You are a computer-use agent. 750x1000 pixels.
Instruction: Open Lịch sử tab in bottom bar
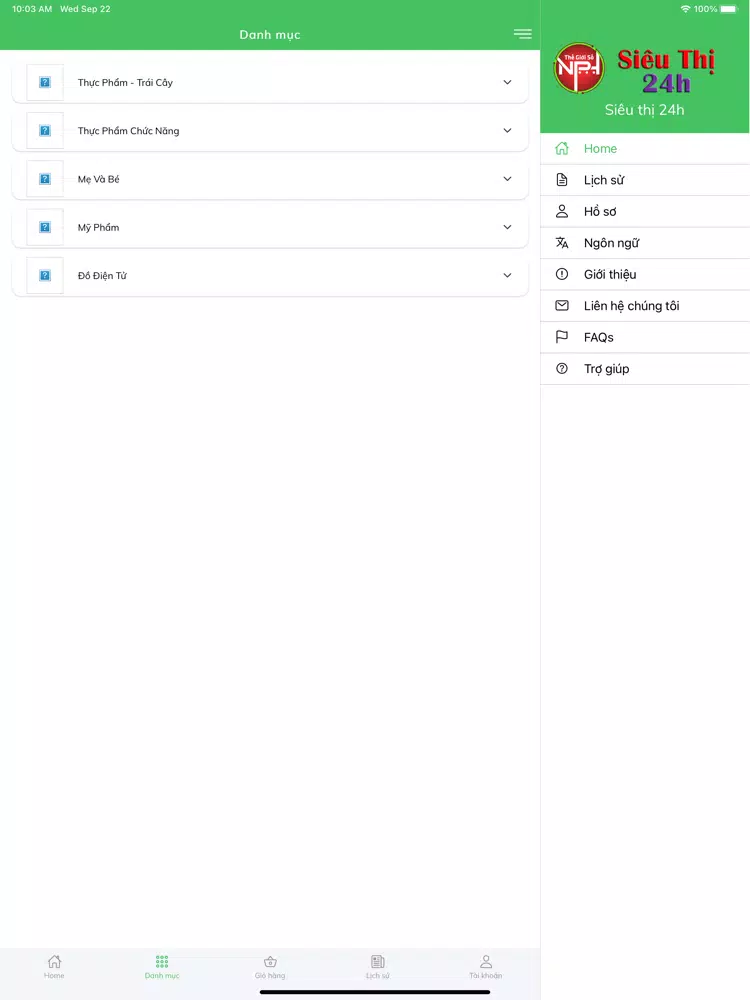click(378, 966)
